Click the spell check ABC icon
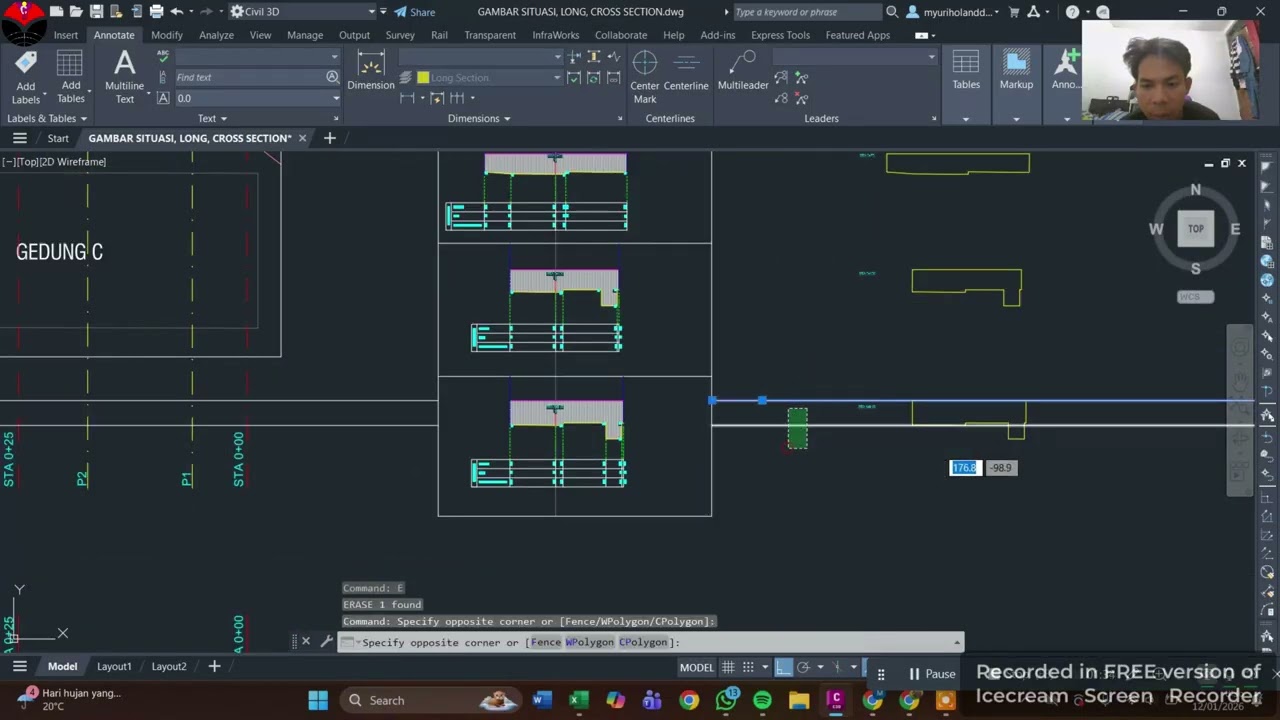Screen dimensions: 1280x720 tap(163, 57)
